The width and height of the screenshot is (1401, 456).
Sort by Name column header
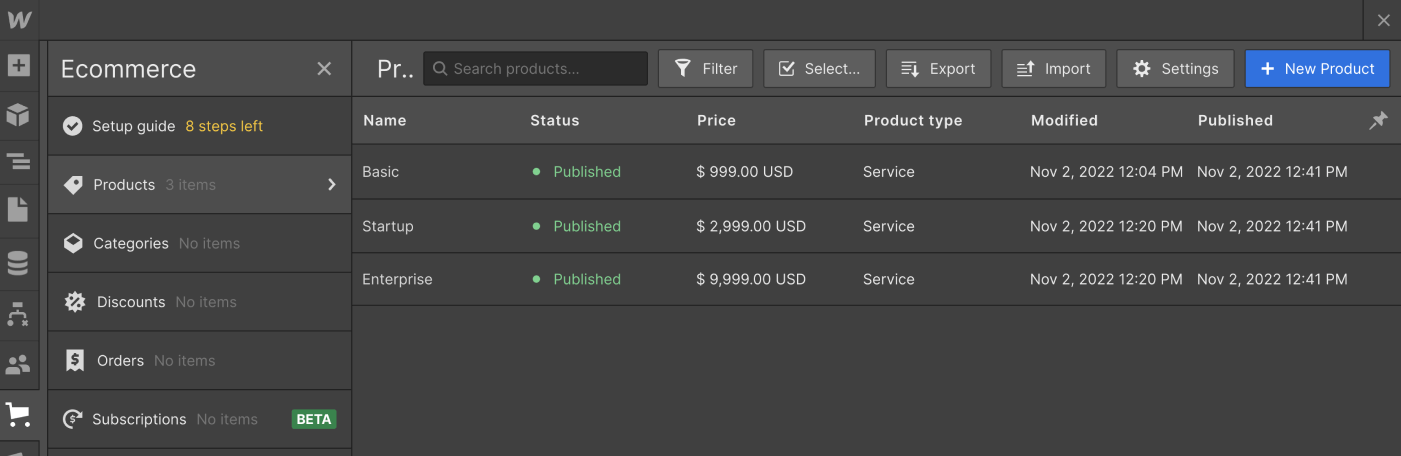tap(384, 120)
